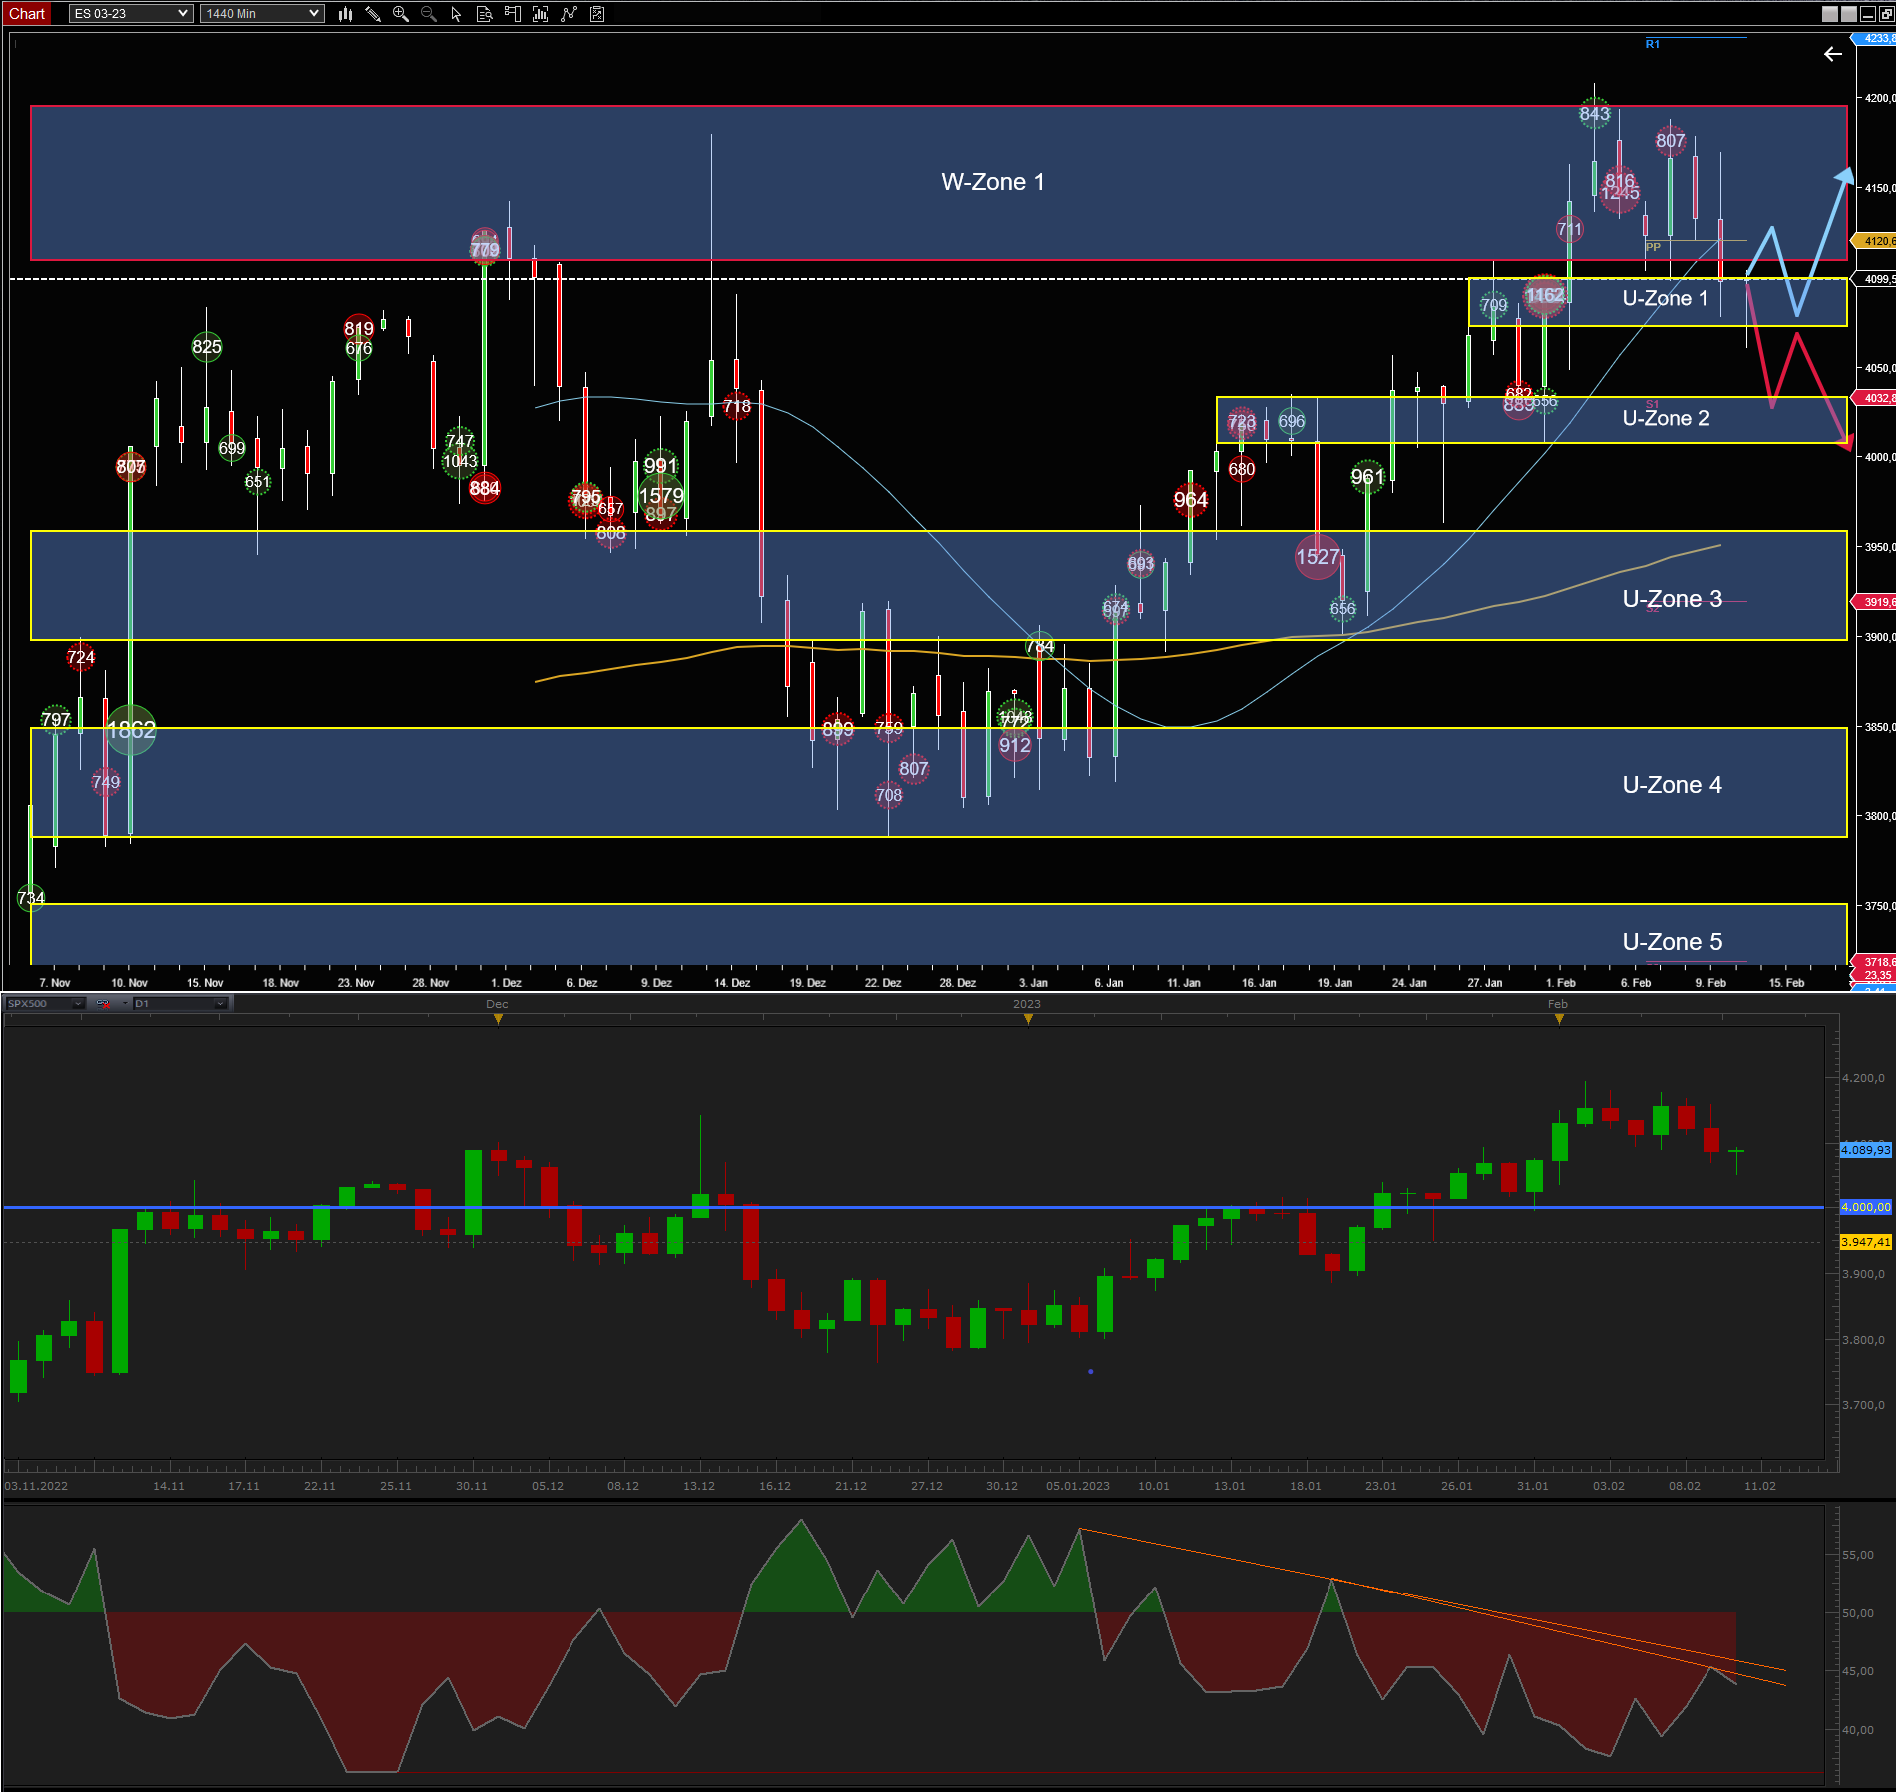The image size is (1896, 1792).
Task: Open the document search icon on toolbar
Action: pyautogui.click(x=485, y=14)
